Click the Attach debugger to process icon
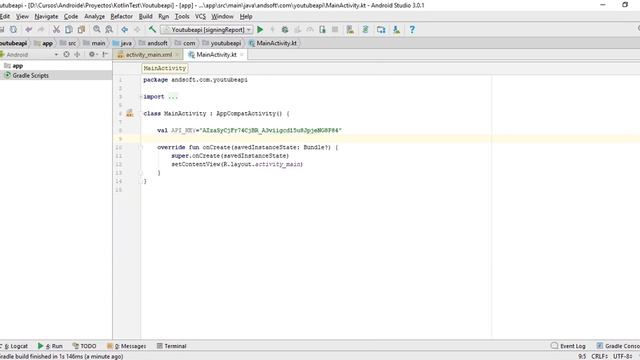Viewport: 640px width, 360px height. click(322, 29)
